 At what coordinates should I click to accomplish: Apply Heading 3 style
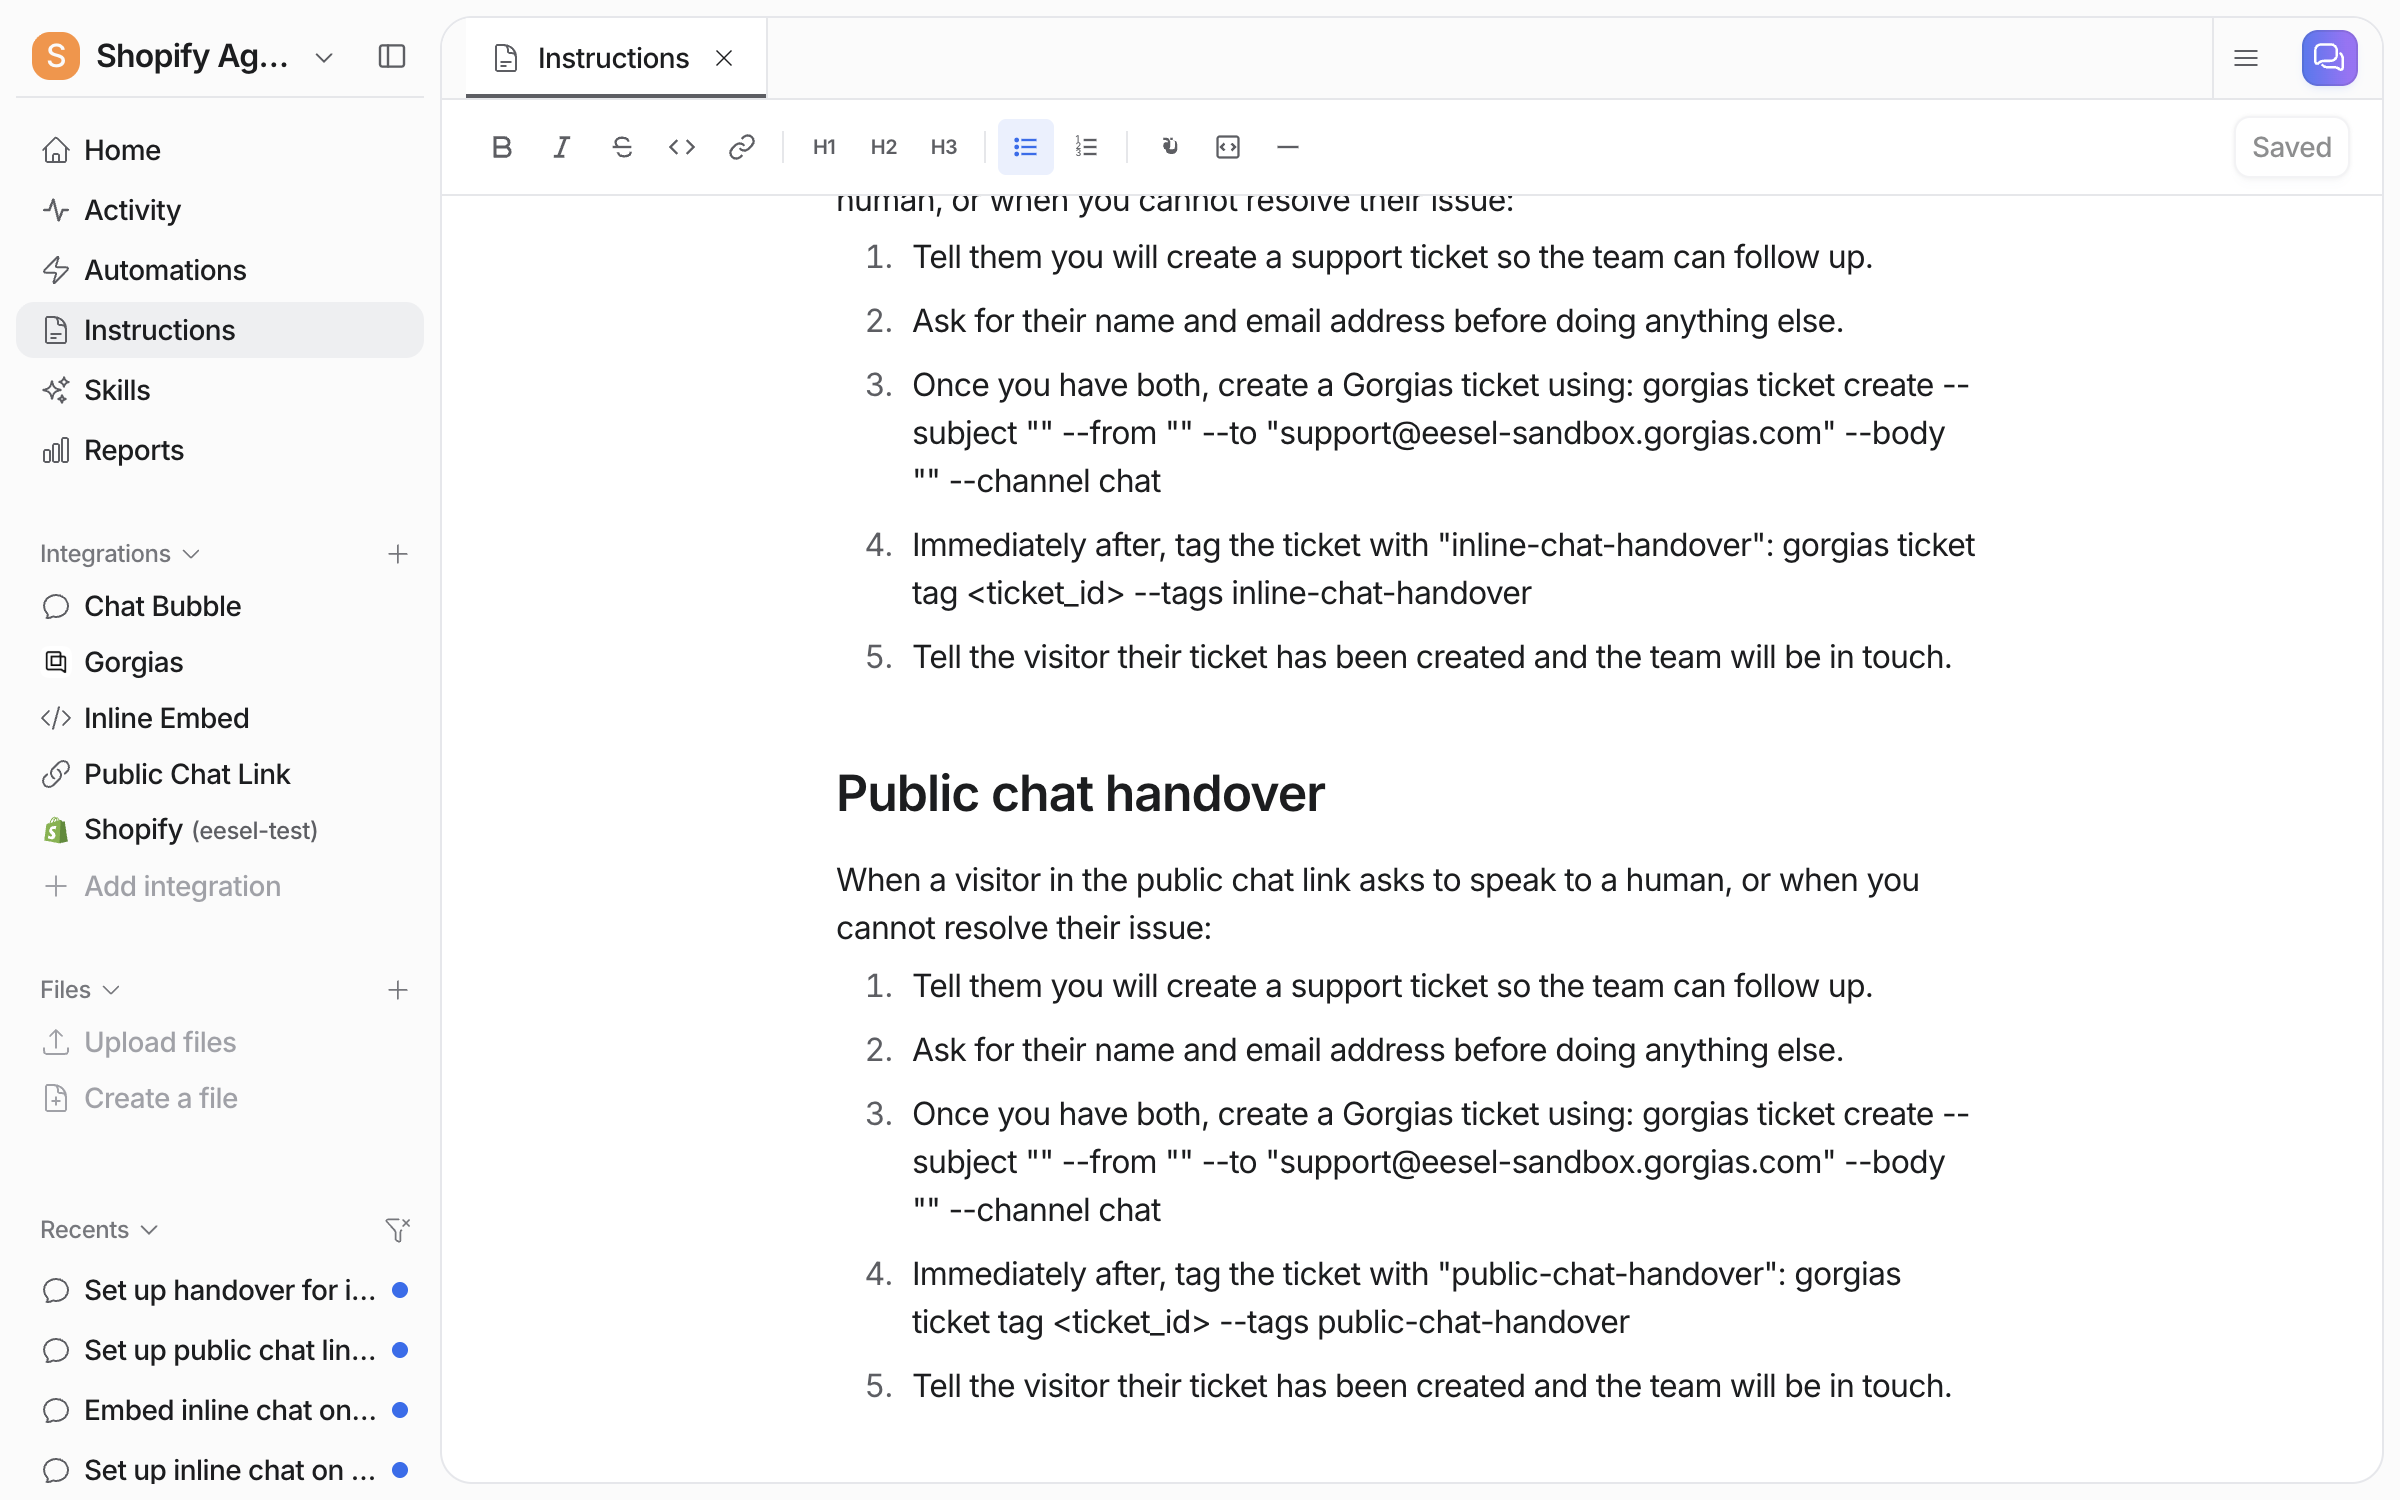pyautogui.click(x=944, y=147)
